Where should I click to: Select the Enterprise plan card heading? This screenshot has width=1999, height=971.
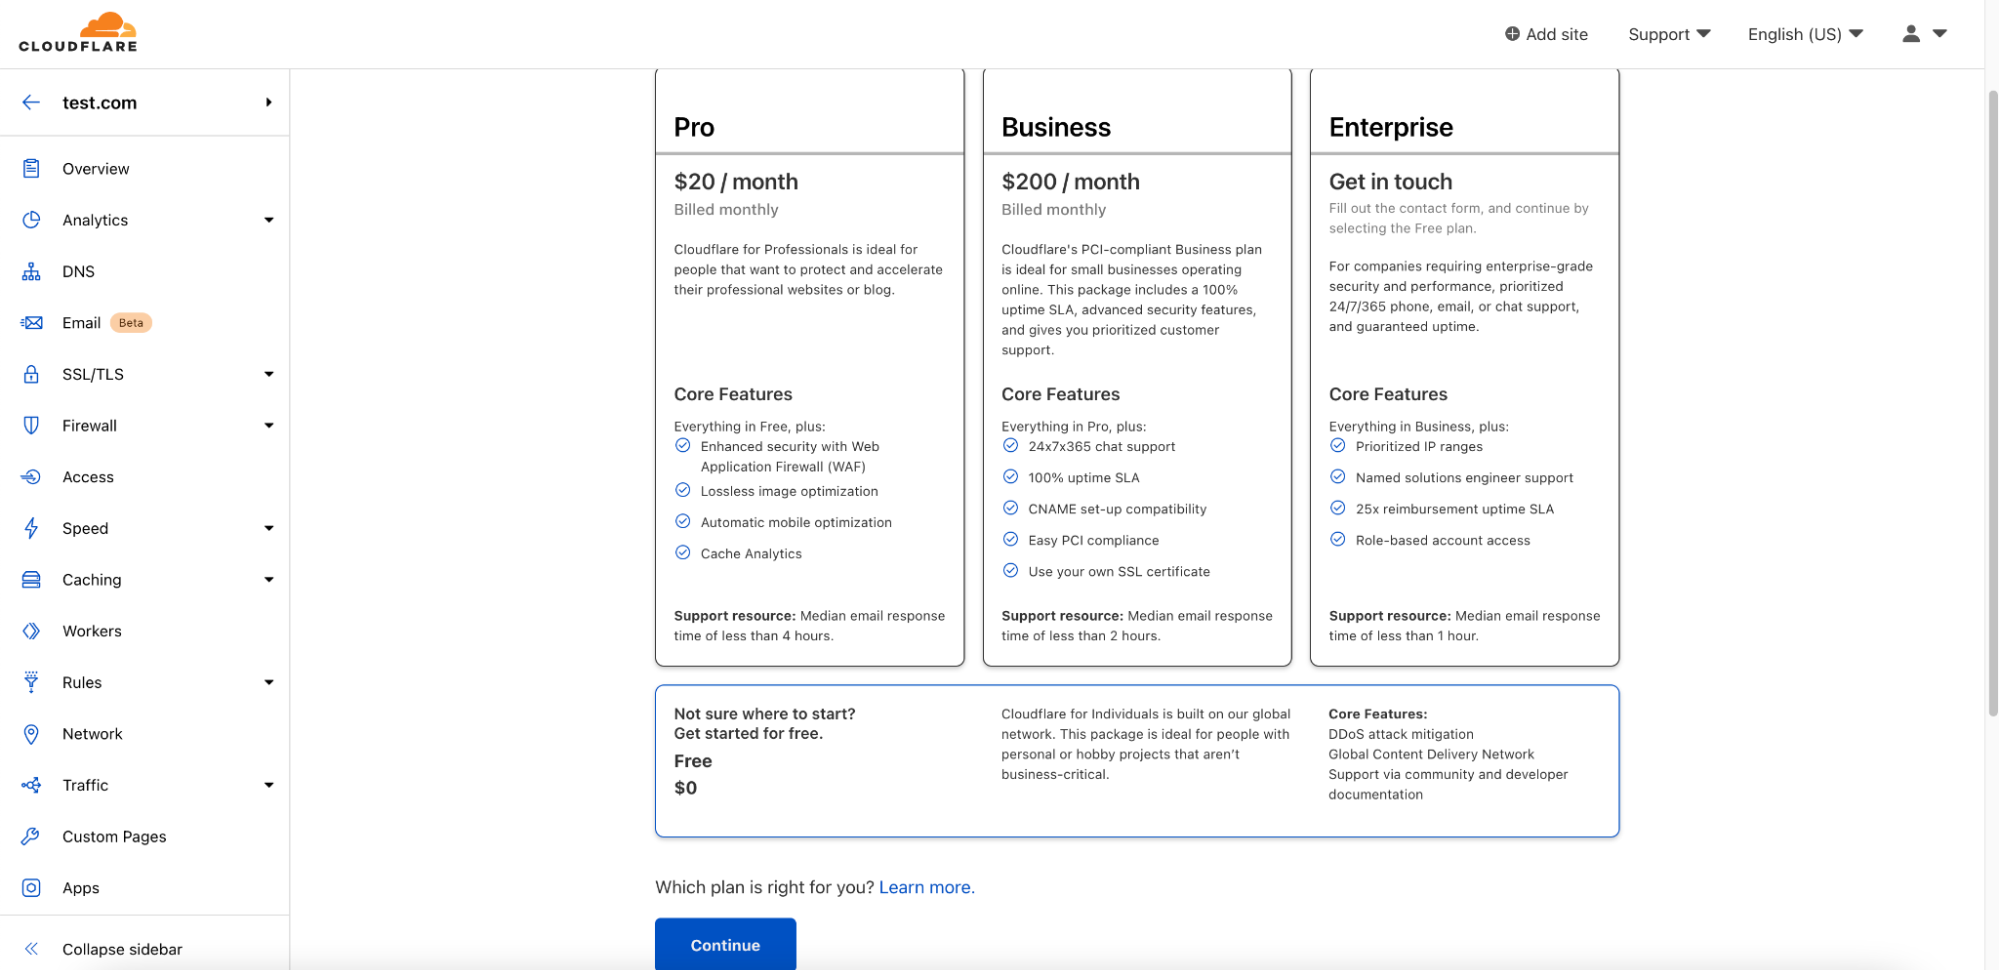pyautogui.click(x=1391, y=127)
